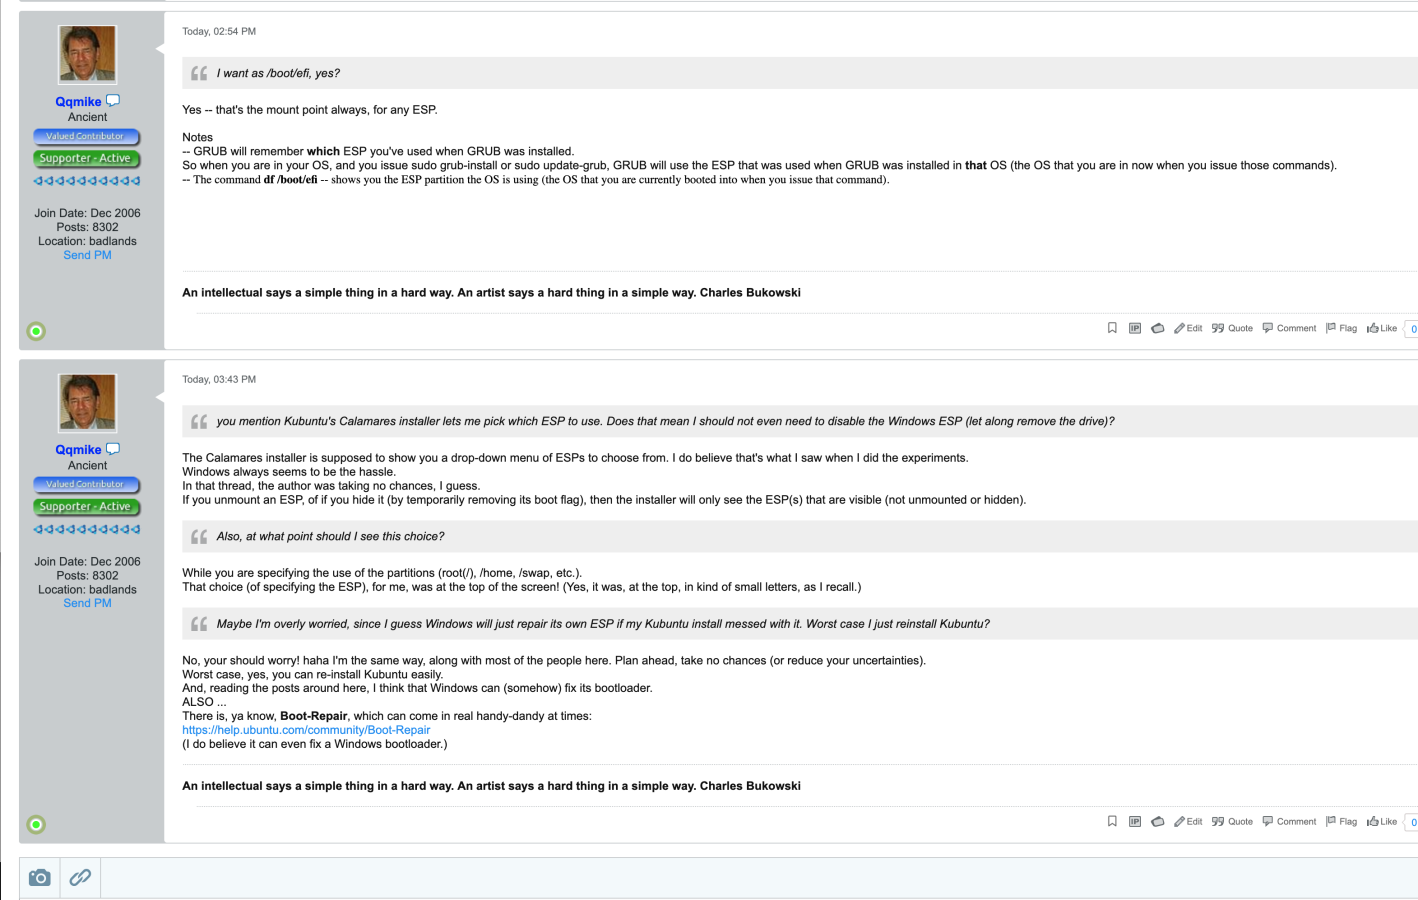Click Supporter - Active badge in second post
The image size is (1418, 900).
click(87, 507)
